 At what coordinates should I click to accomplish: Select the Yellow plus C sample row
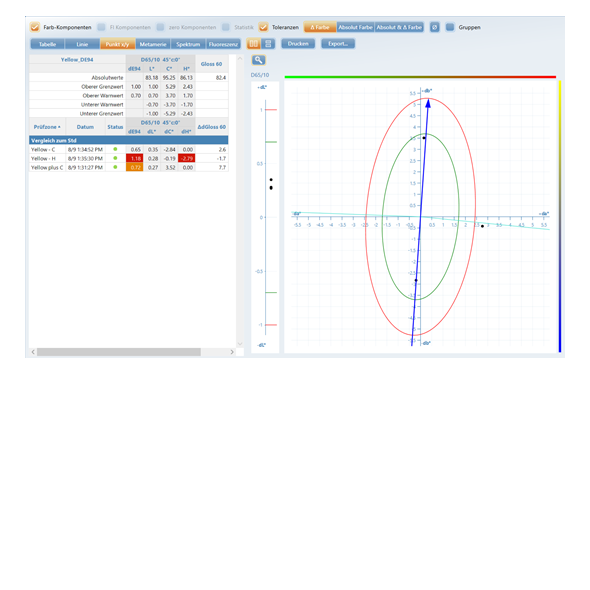tap(129, 167)
